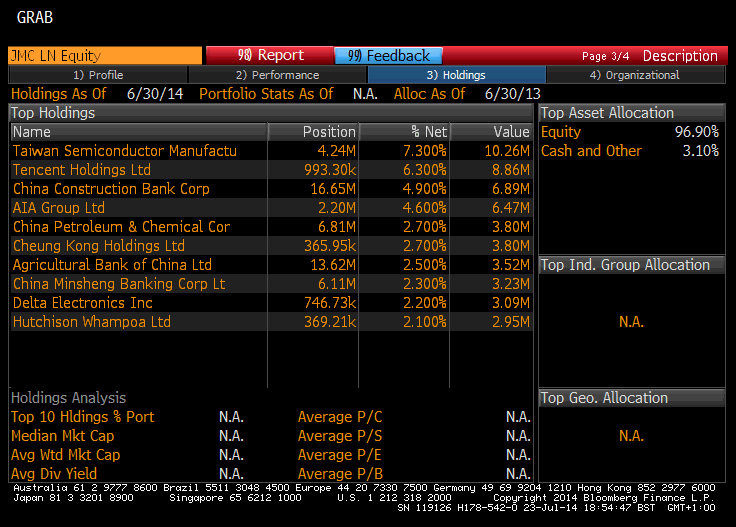The image size is (736, 527).
Task: Click the Value column header
Action: click(491, 132)
